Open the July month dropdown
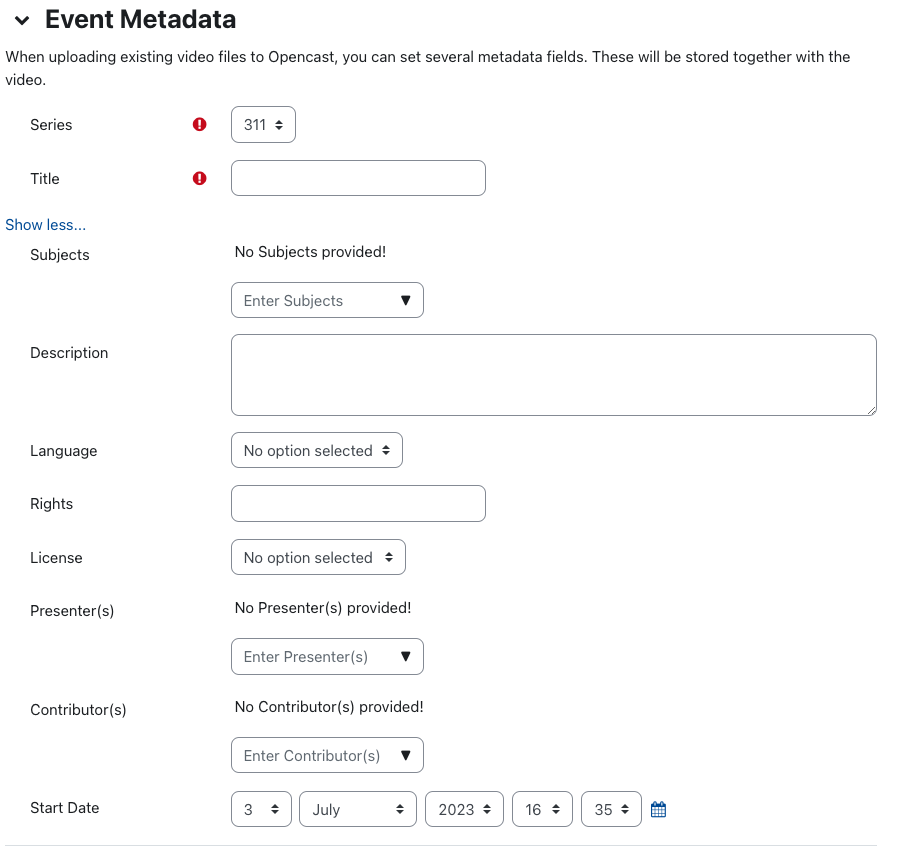This screenshot has width=908, height=855. (357, 808)
